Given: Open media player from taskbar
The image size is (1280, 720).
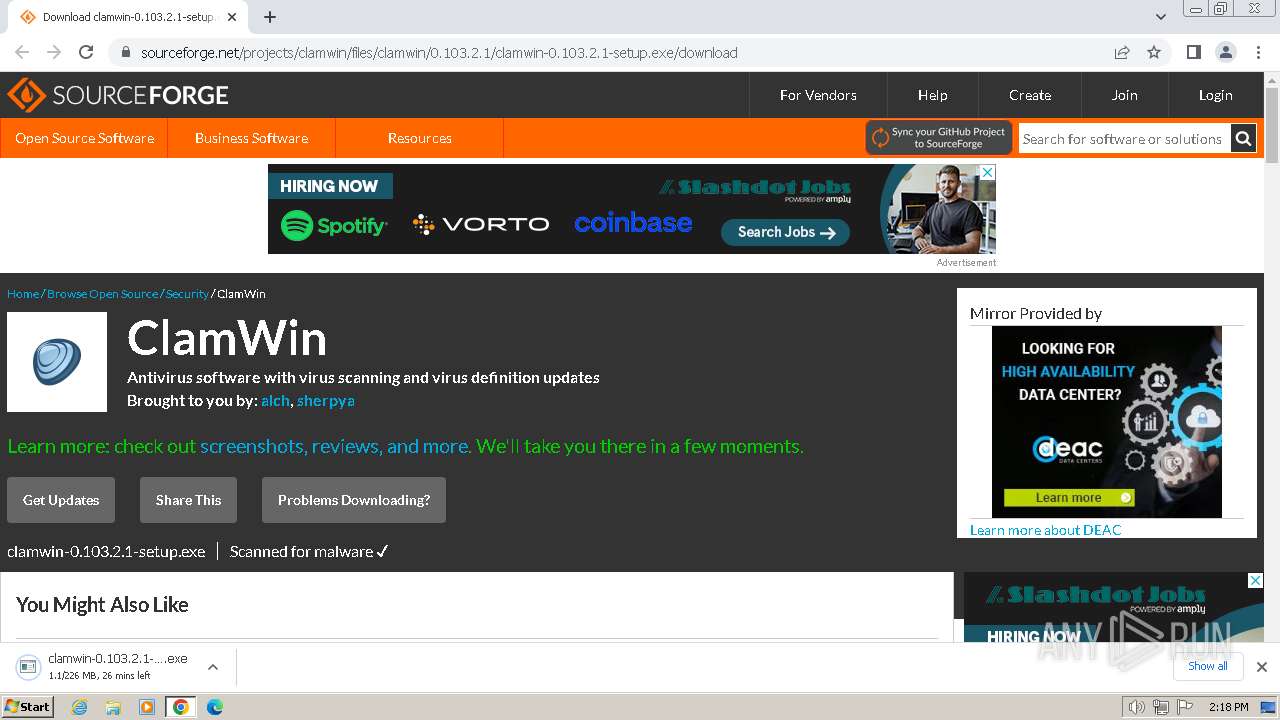Looking at the screenshot, I should tap(147, 707).
